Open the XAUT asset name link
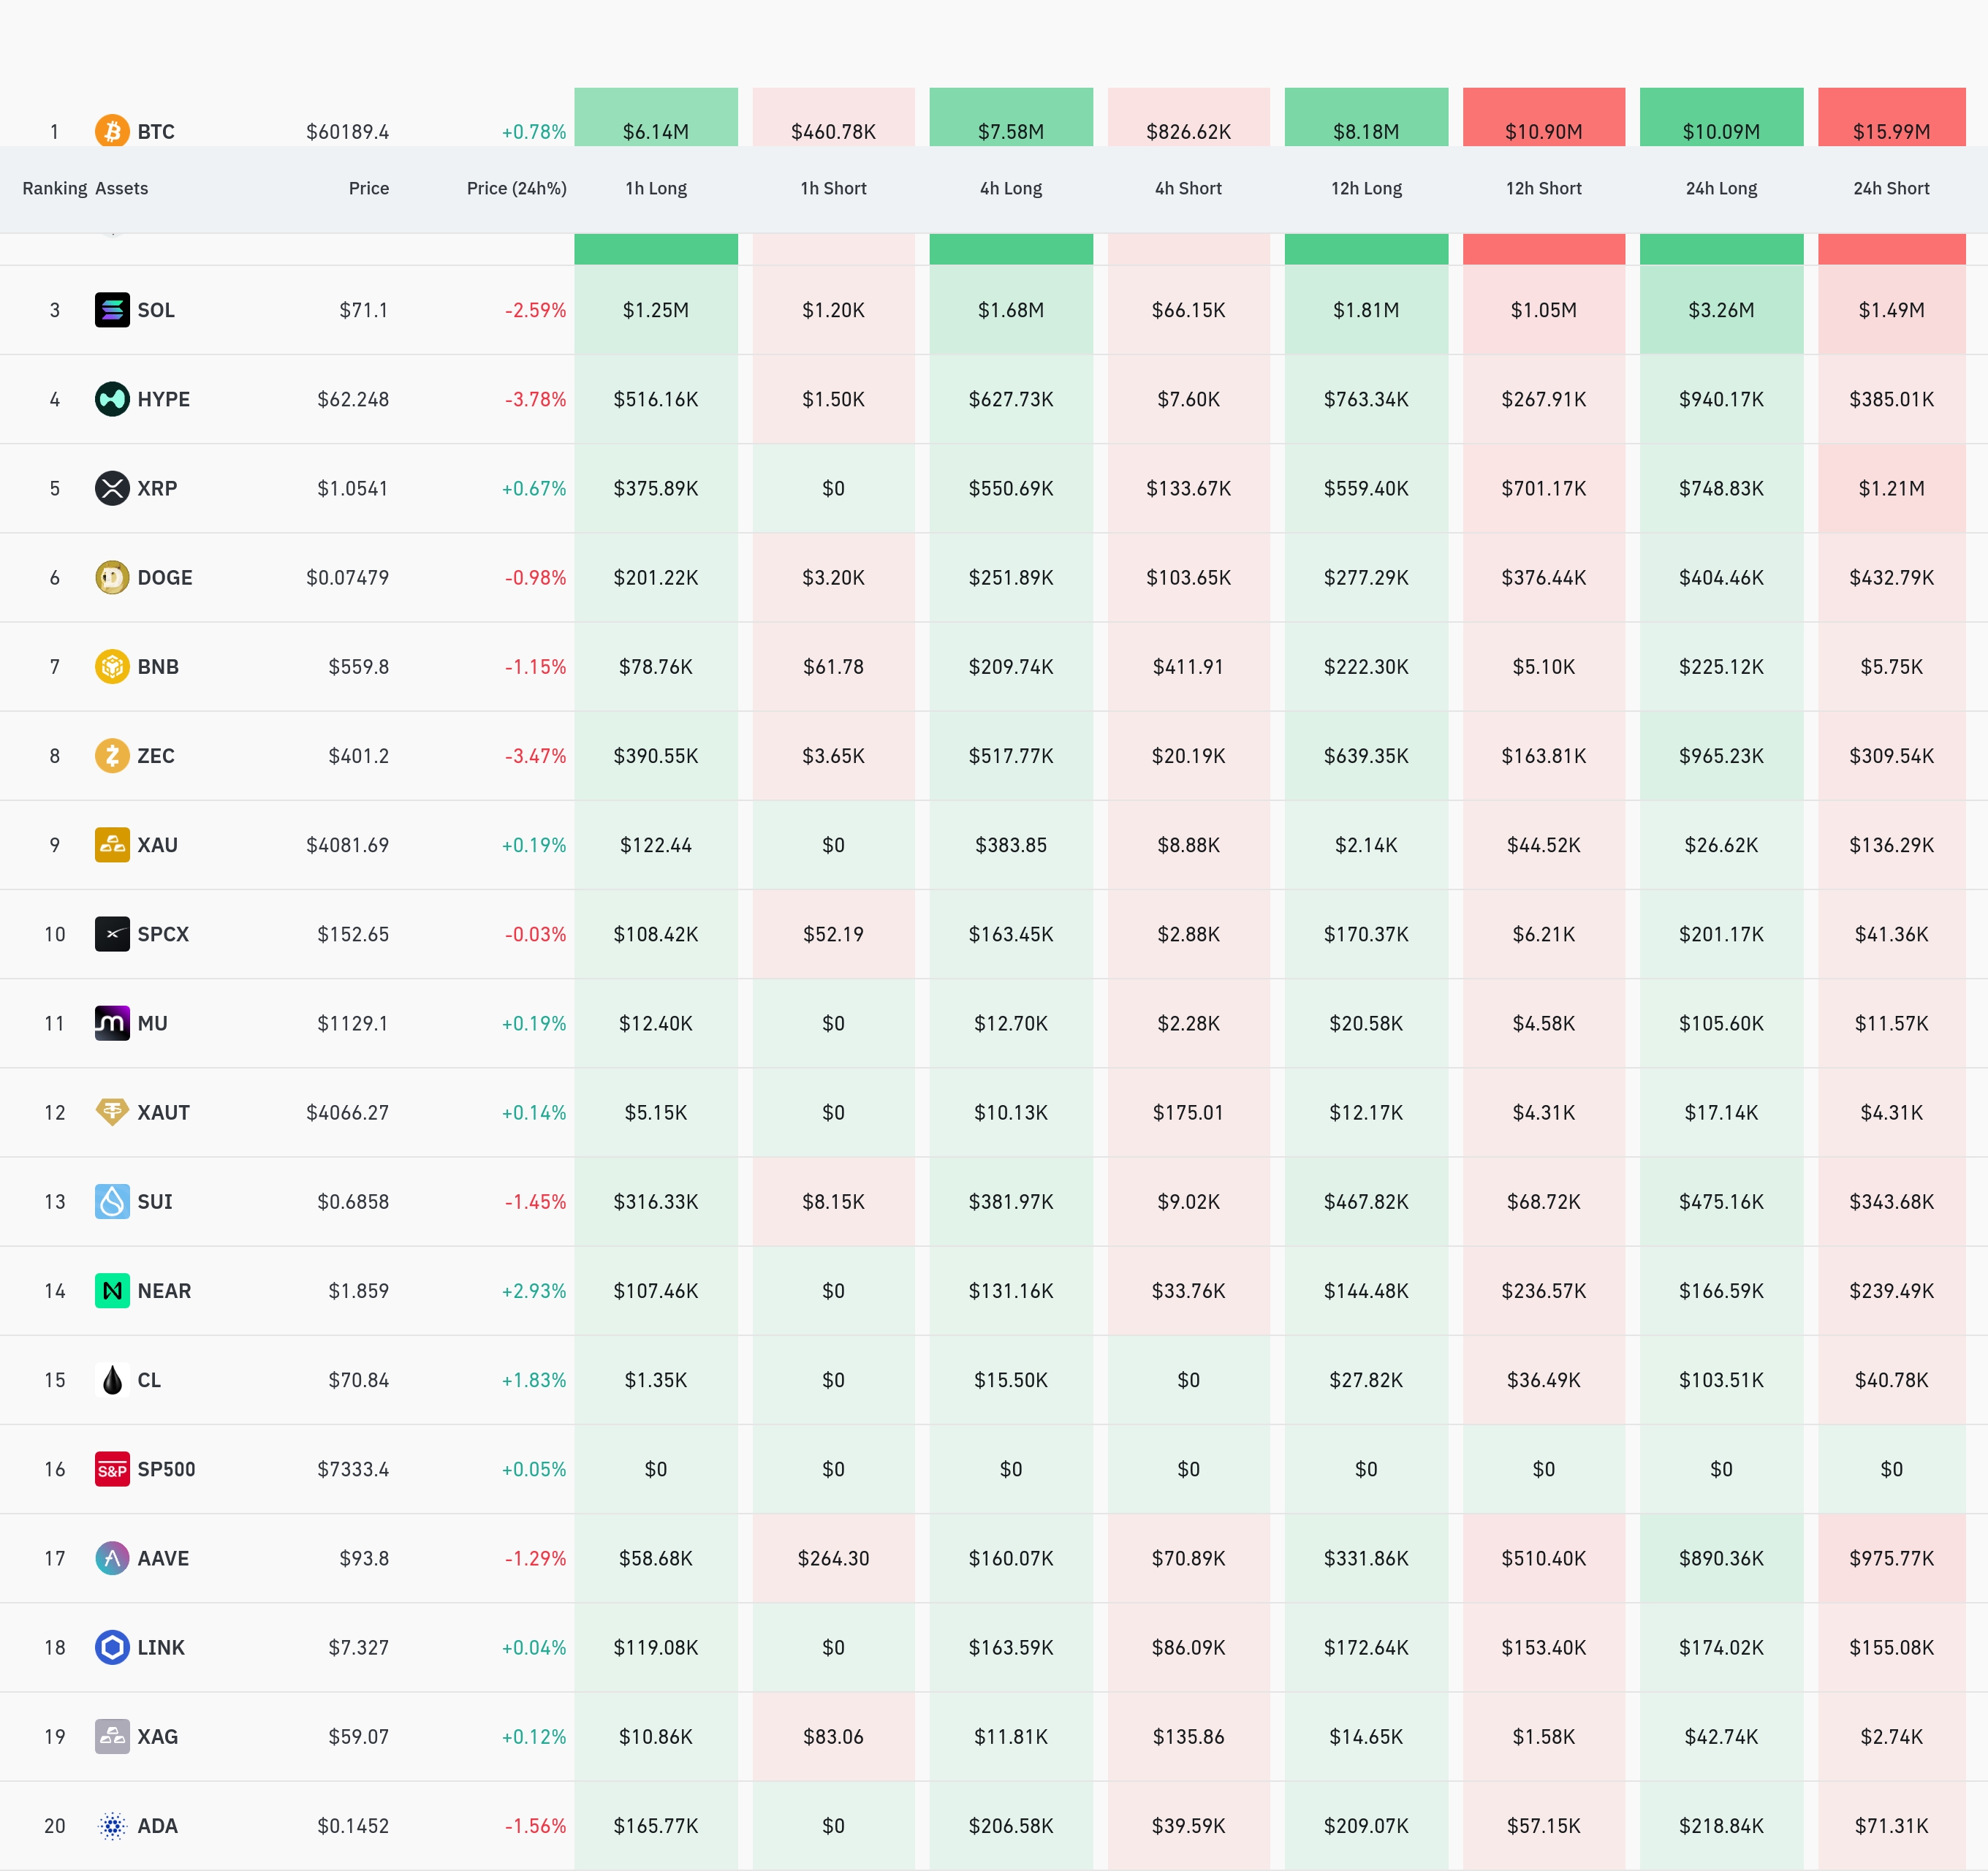This screenshot has width=1988, height=1871. (x=163, y=1112)
